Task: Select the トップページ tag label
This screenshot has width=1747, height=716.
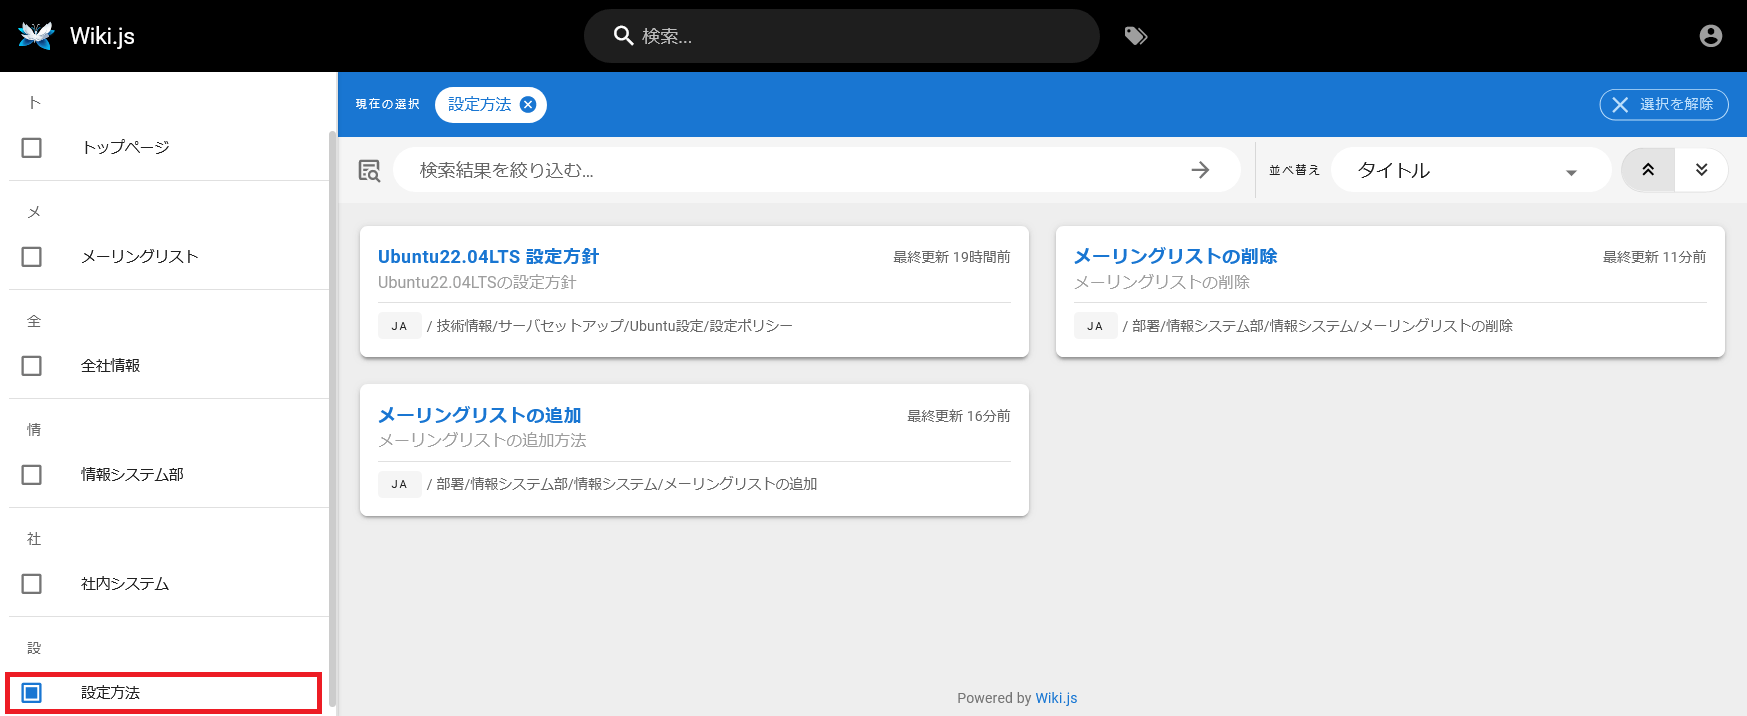Action: pyautogui.click(x=125, y=147)
